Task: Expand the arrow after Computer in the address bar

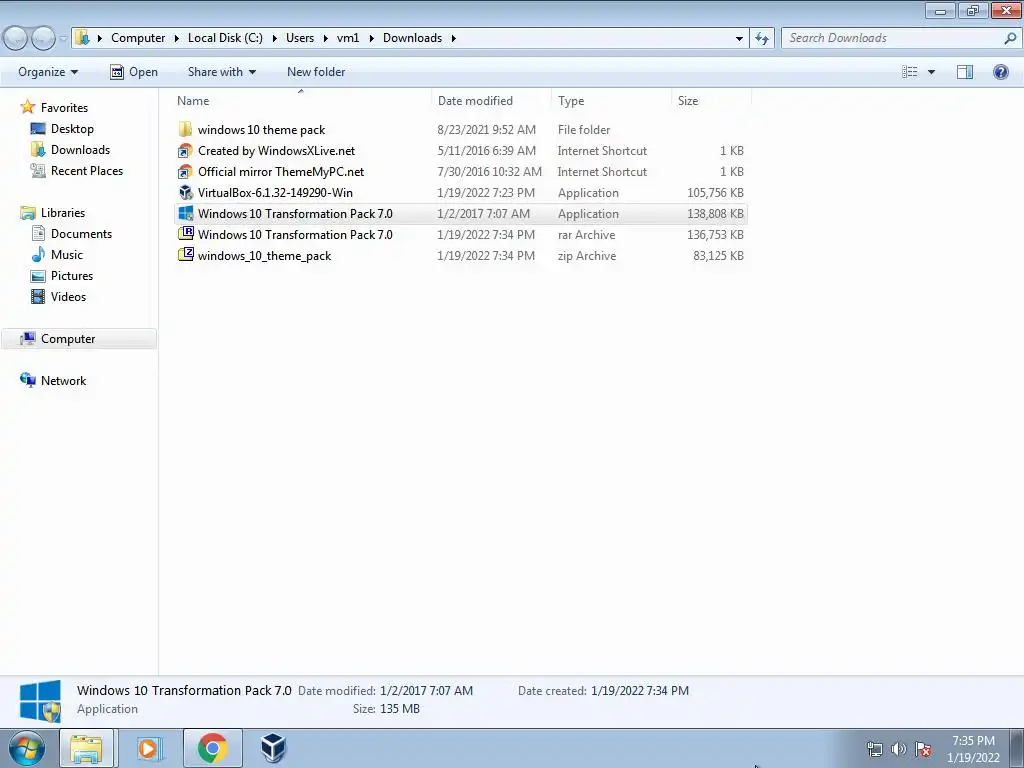Action: tap(176, 39)
